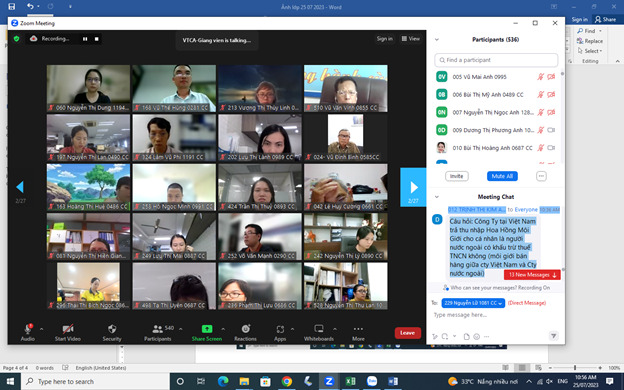624x390 pixels.
Task: Click the Mute All button
Action: (502, 176)
